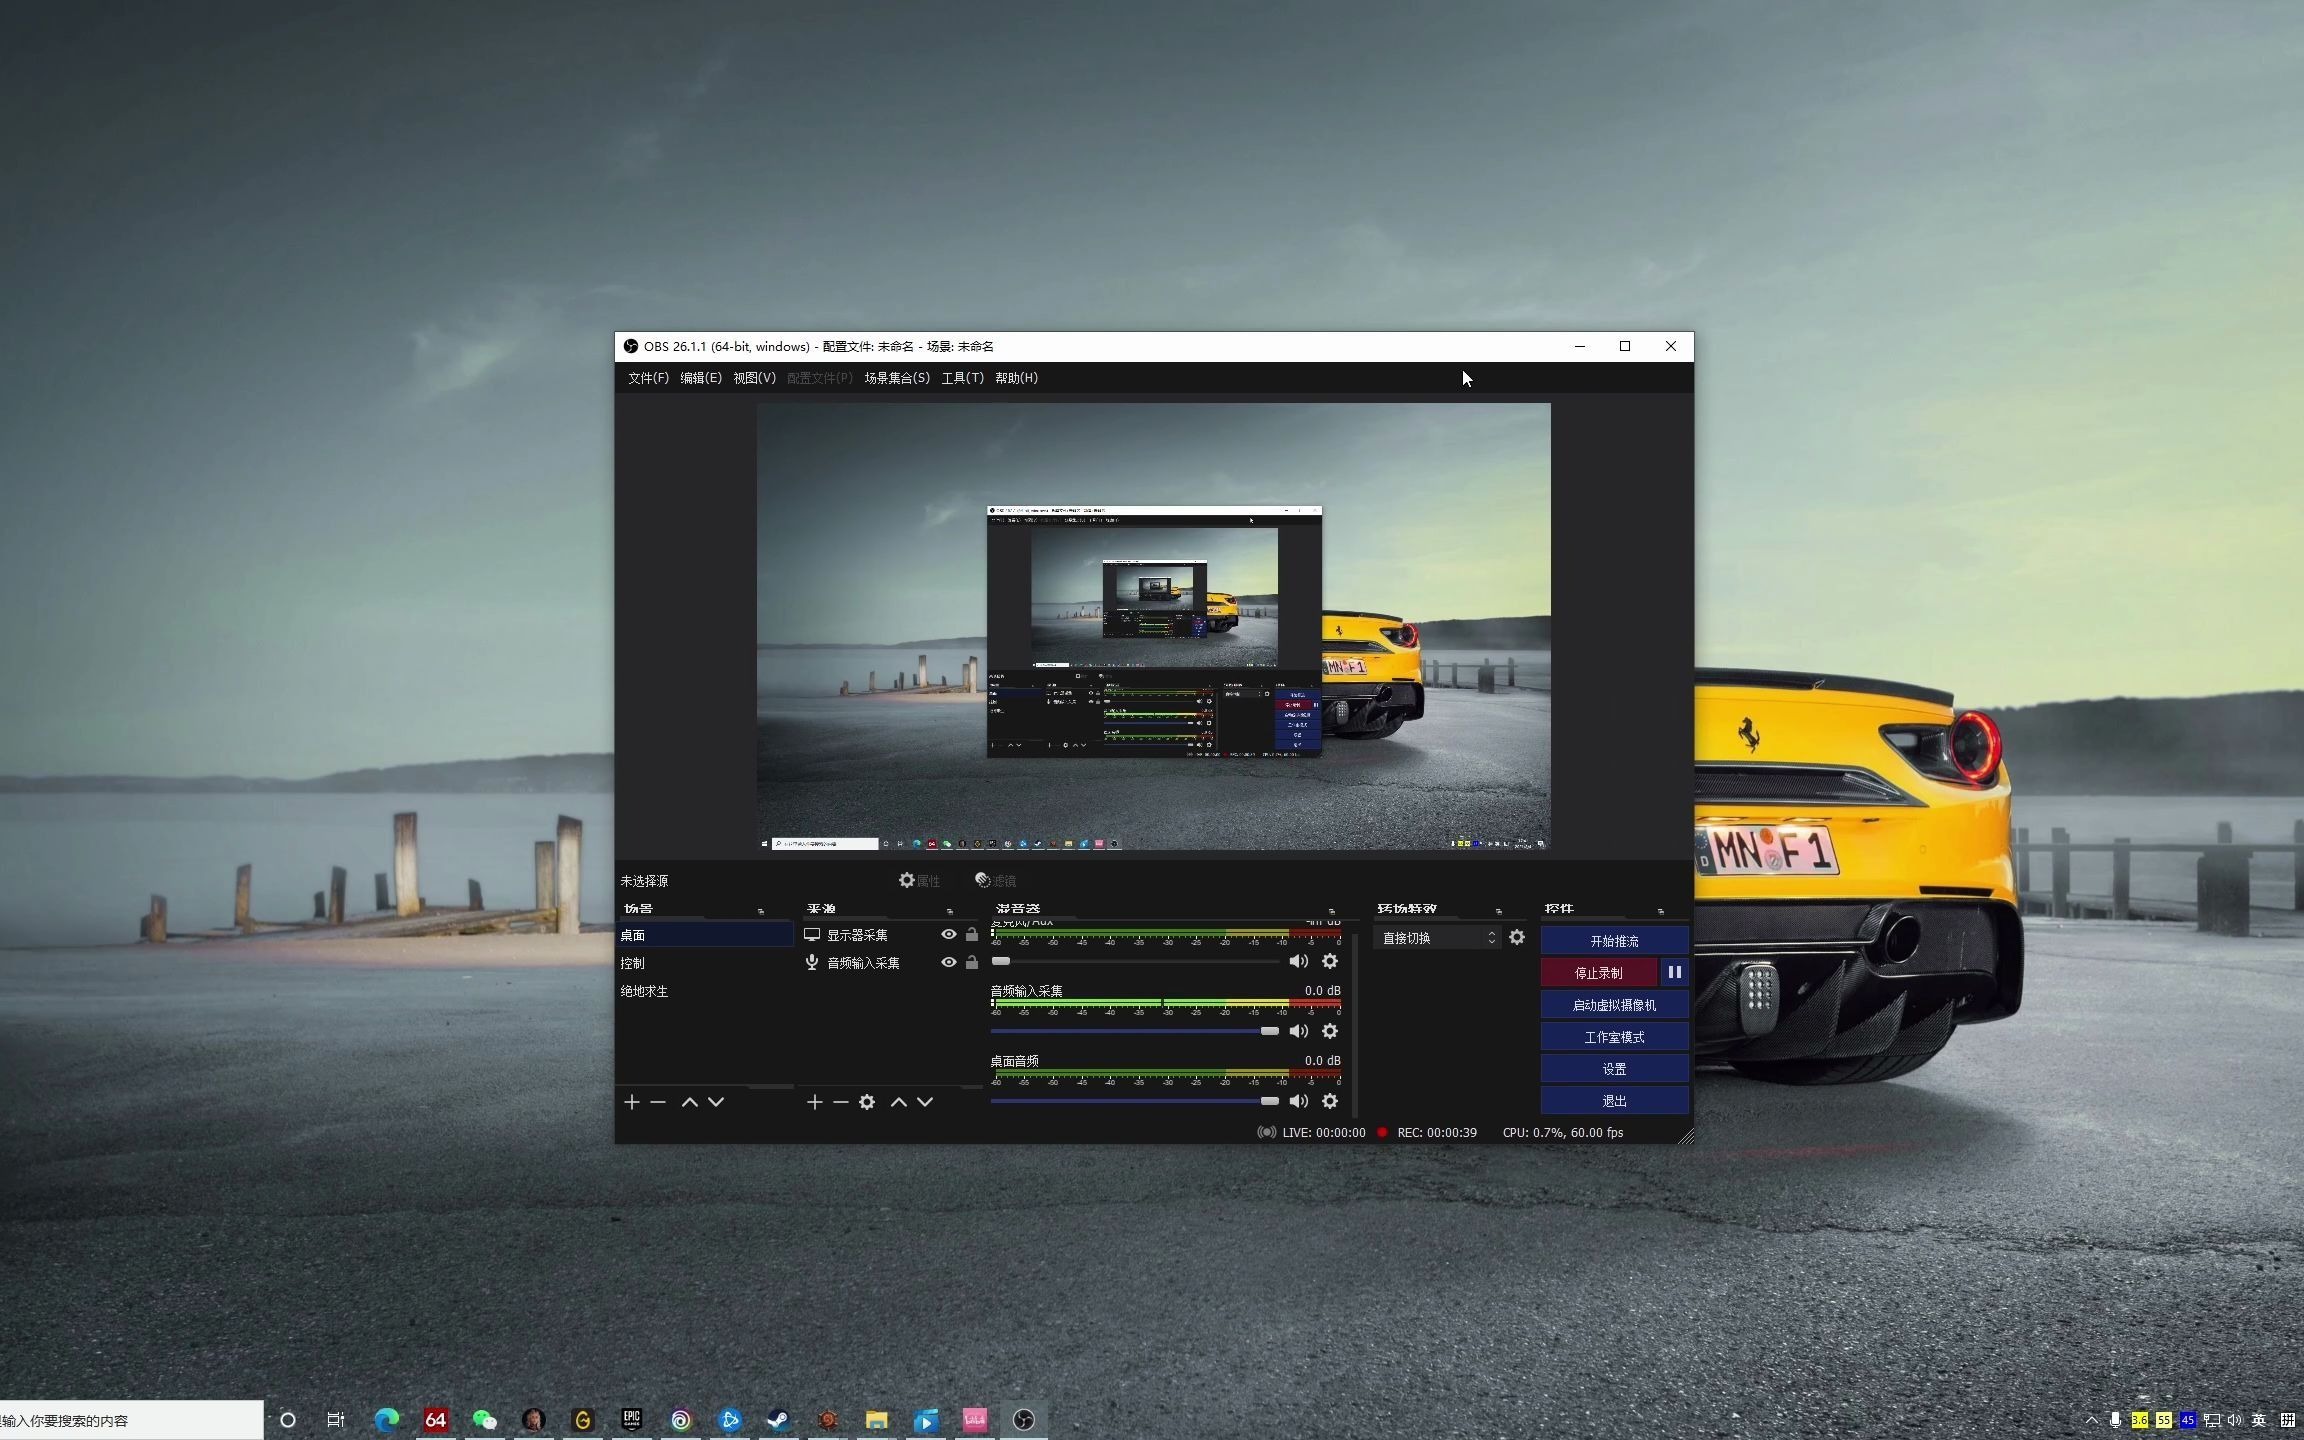Mute the 音频输入采集 speaker icon
The width and height of the screenshot is (2304, 1440).
coord(1298,1031)
